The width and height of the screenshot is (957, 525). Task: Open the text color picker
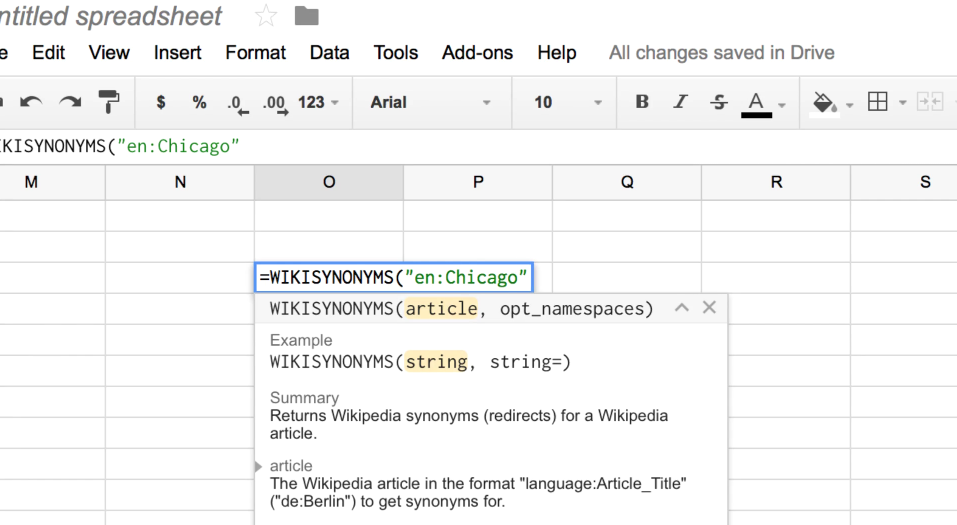(756, 103)
